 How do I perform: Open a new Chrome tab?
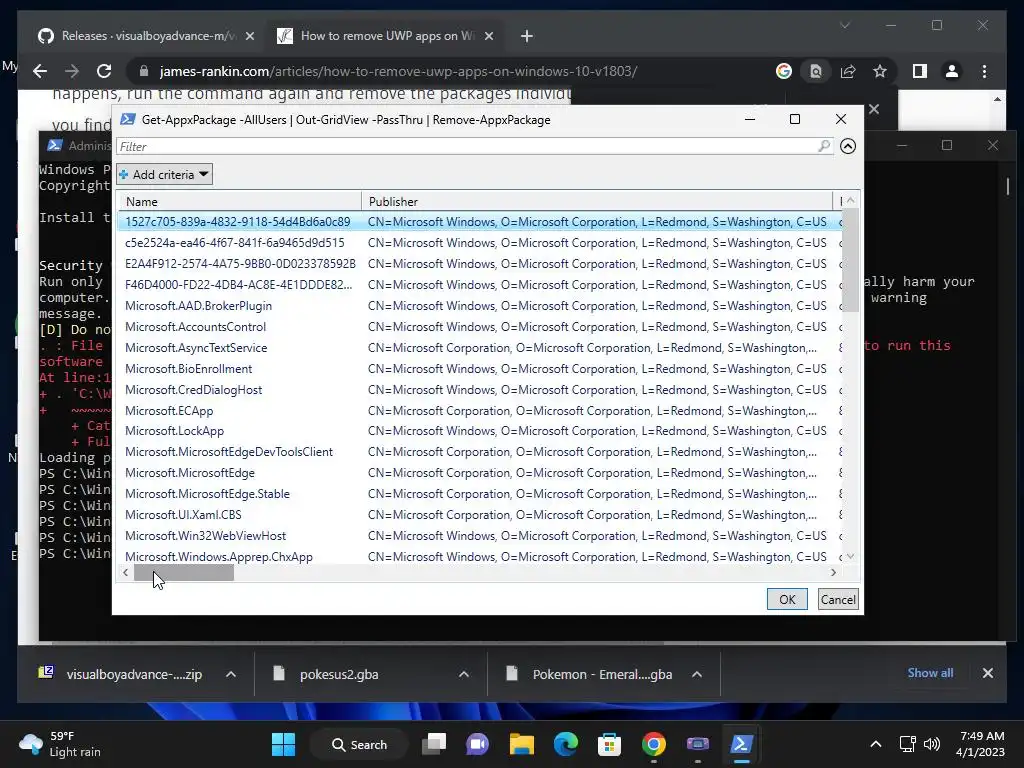point(527,37)
